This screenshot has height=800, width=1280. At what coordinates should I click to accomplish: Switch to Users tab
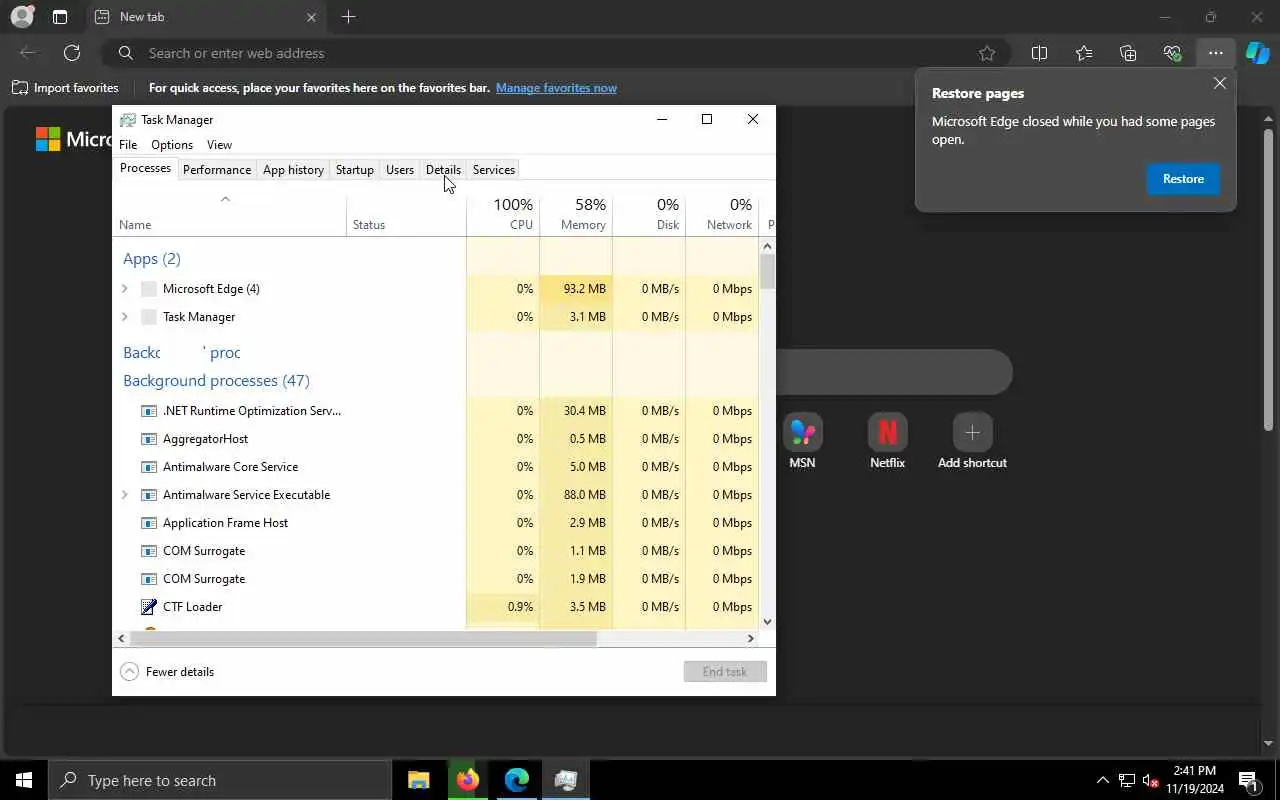coord(400,170)
